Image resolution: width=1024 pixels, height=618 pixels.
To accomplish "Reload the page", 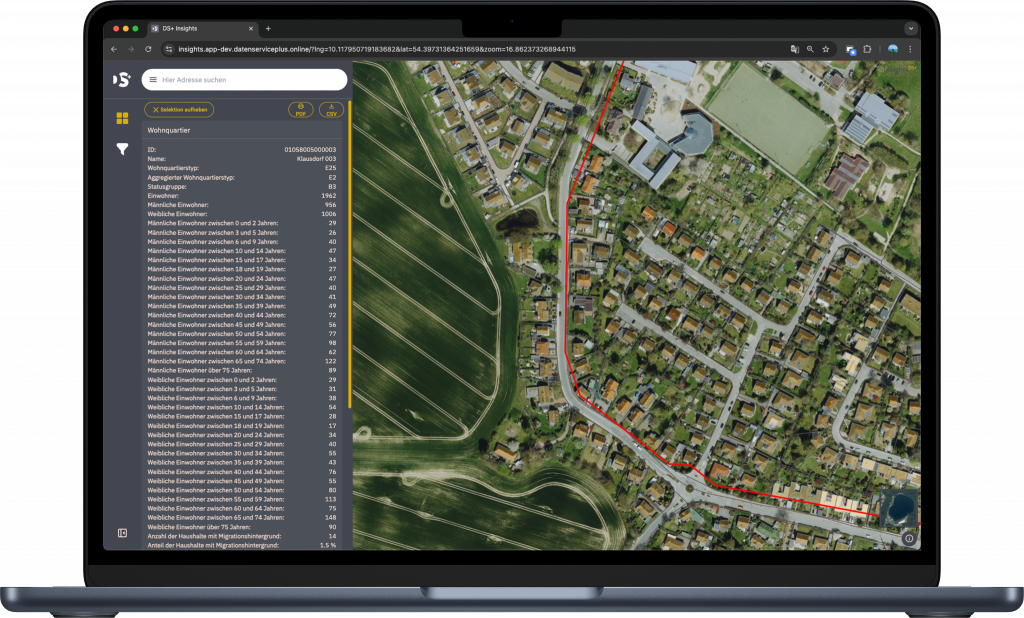I will 149,48.
